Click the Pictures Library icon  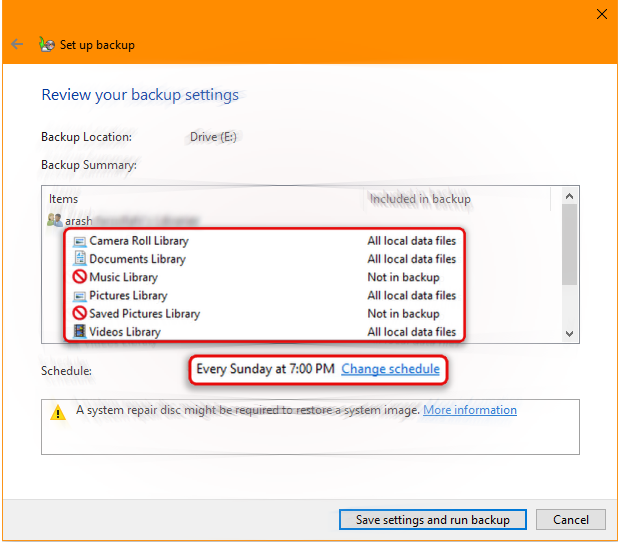[x=80, y=295]
